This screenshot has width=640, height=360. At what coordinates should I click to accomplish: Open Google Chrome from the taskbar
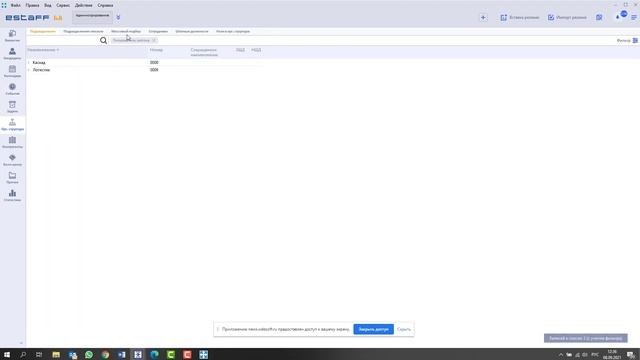pyautogui.click(x=105, y=354)
